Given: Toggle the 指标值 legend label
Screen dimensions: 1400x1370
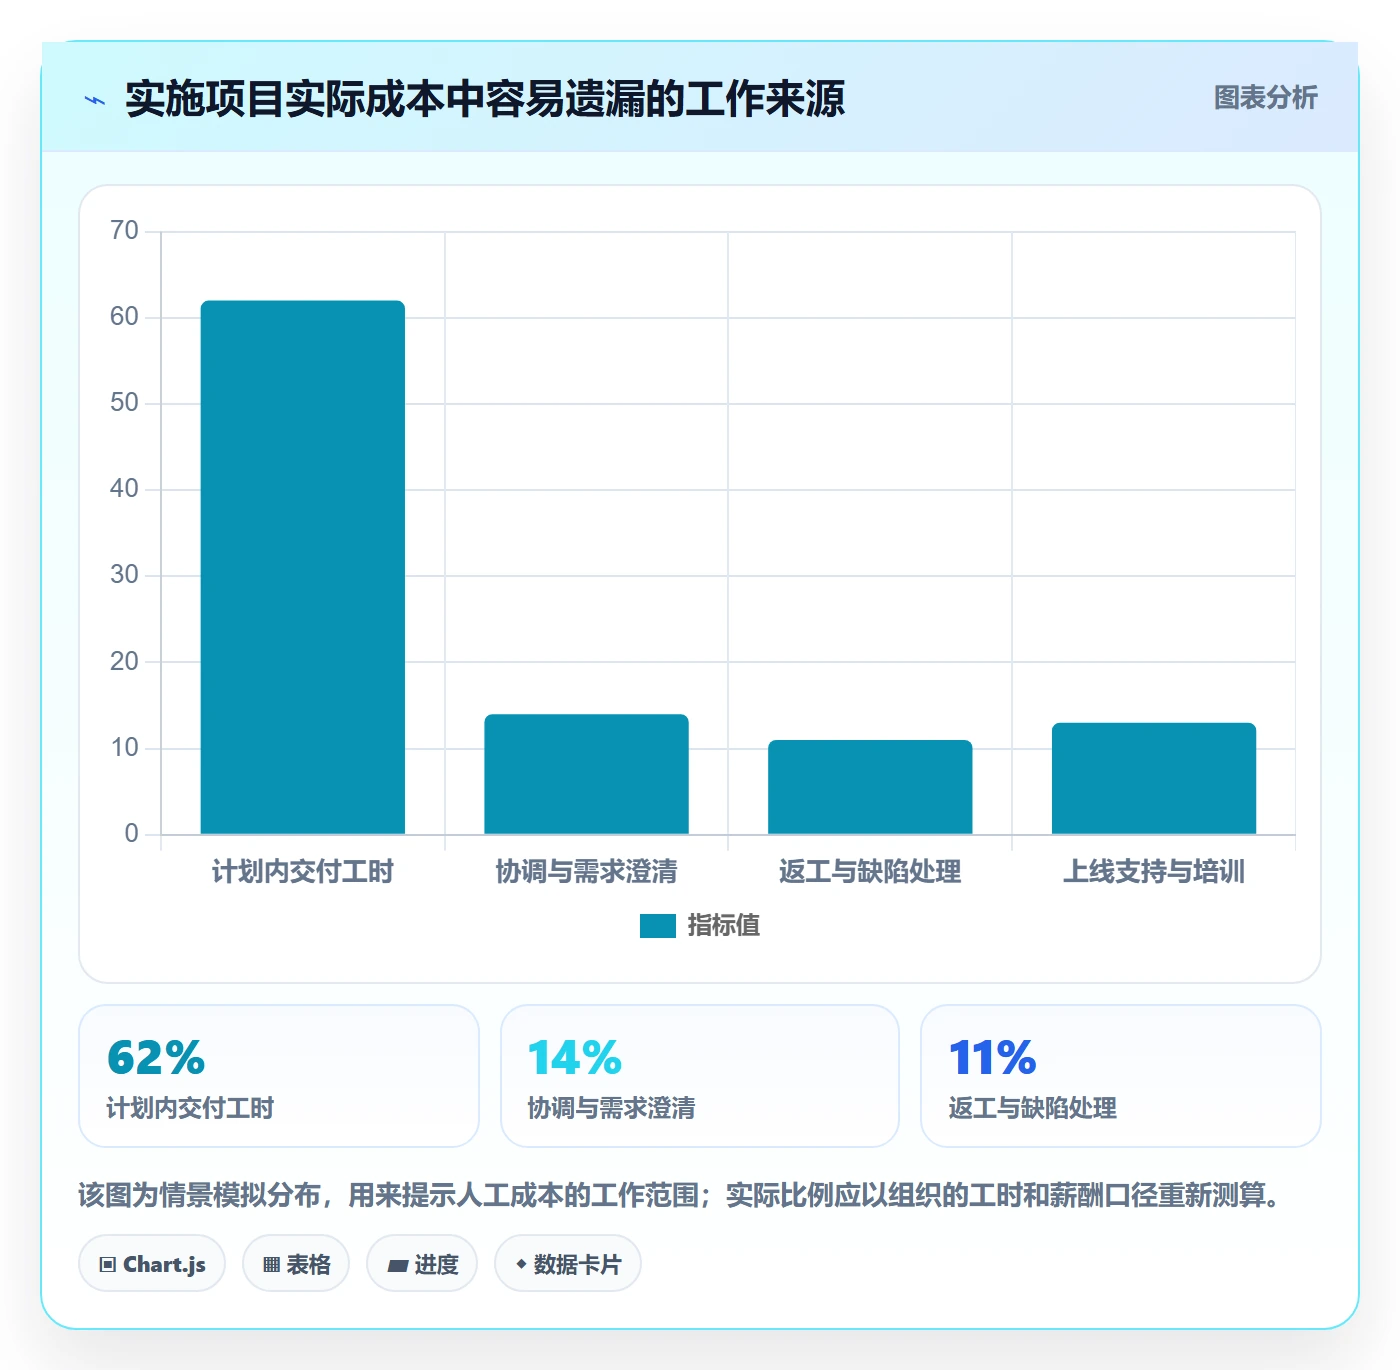Looking at the screenshot, I should (x=724, y=926).
